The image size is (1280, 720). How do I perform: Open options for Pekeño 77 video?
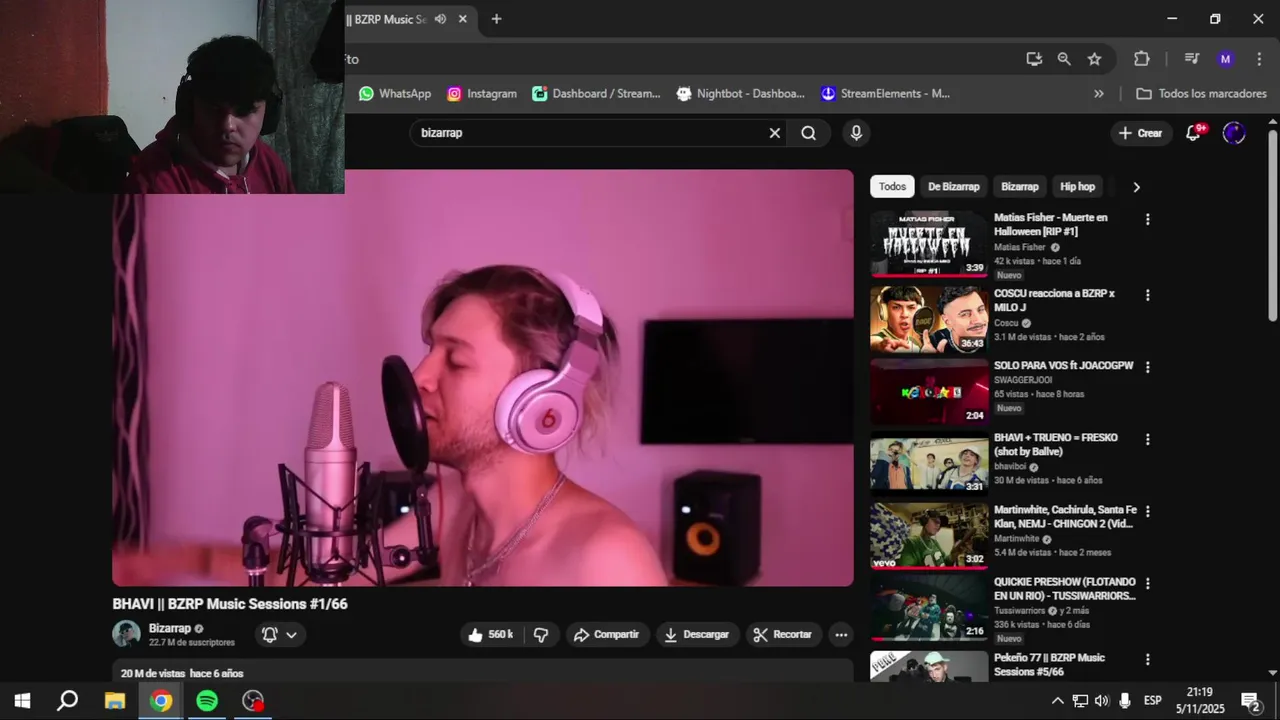(x=1147, y=659)
